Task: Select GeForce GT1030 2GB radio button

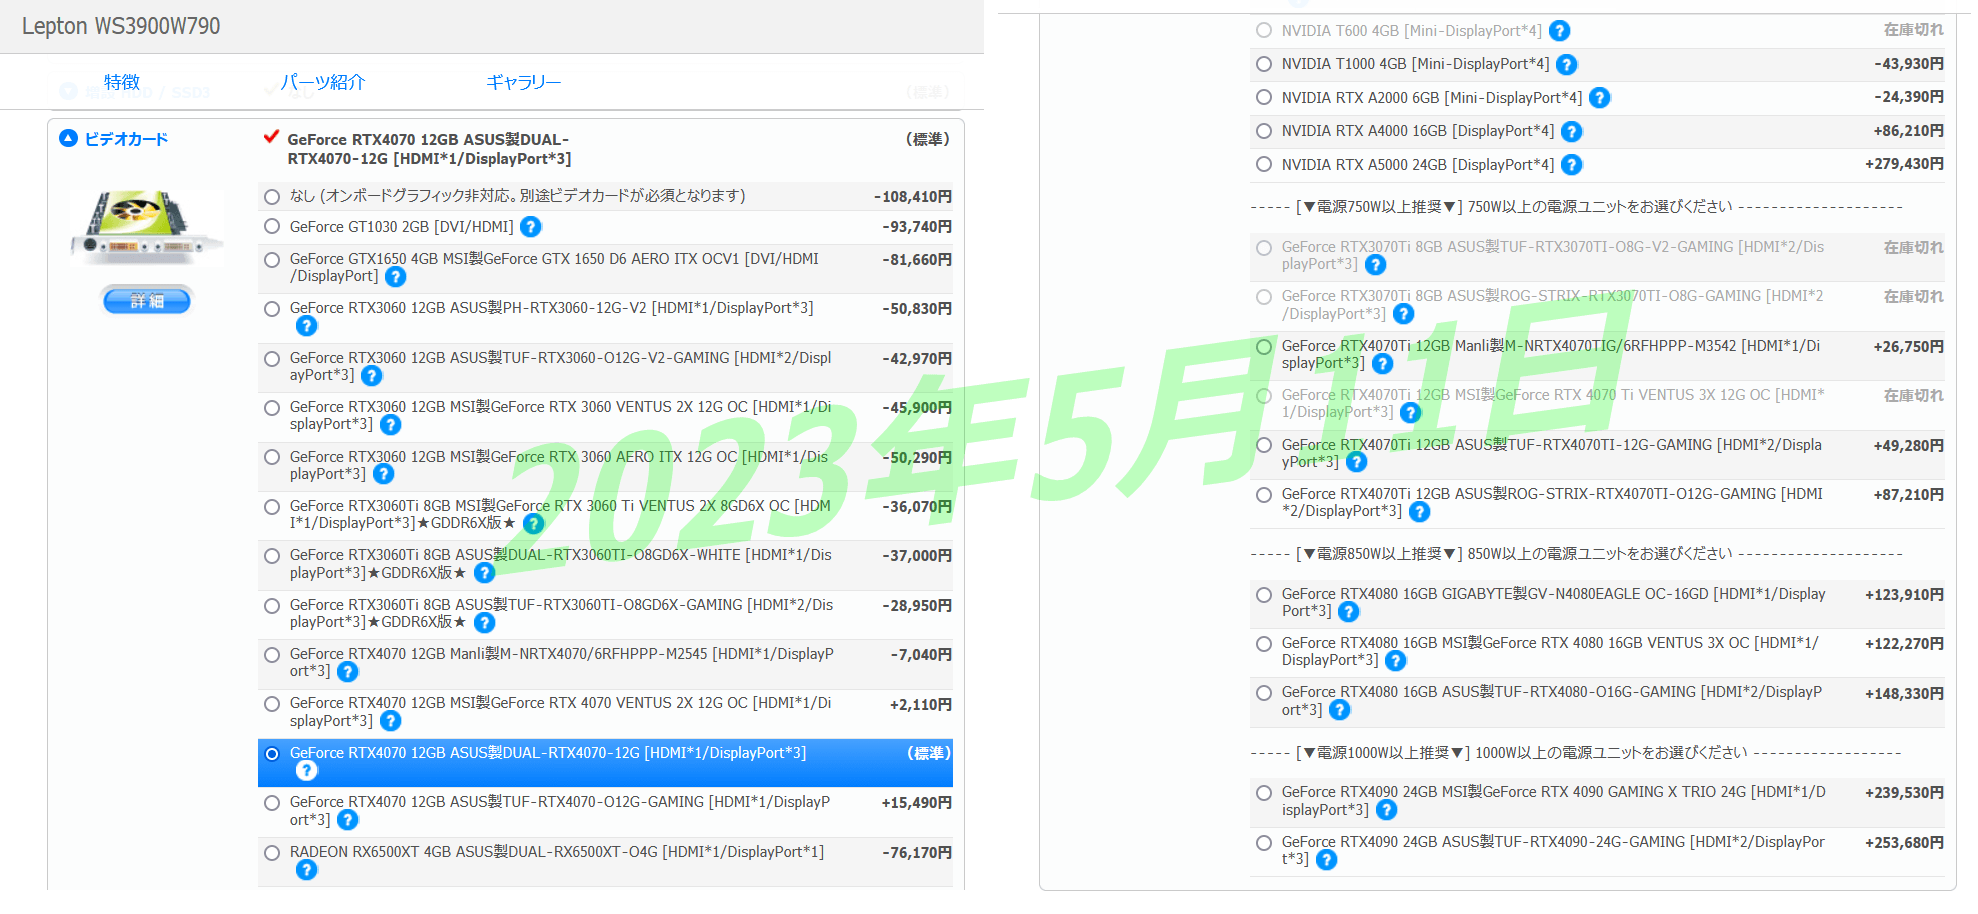Action: (x=272, y=227)
